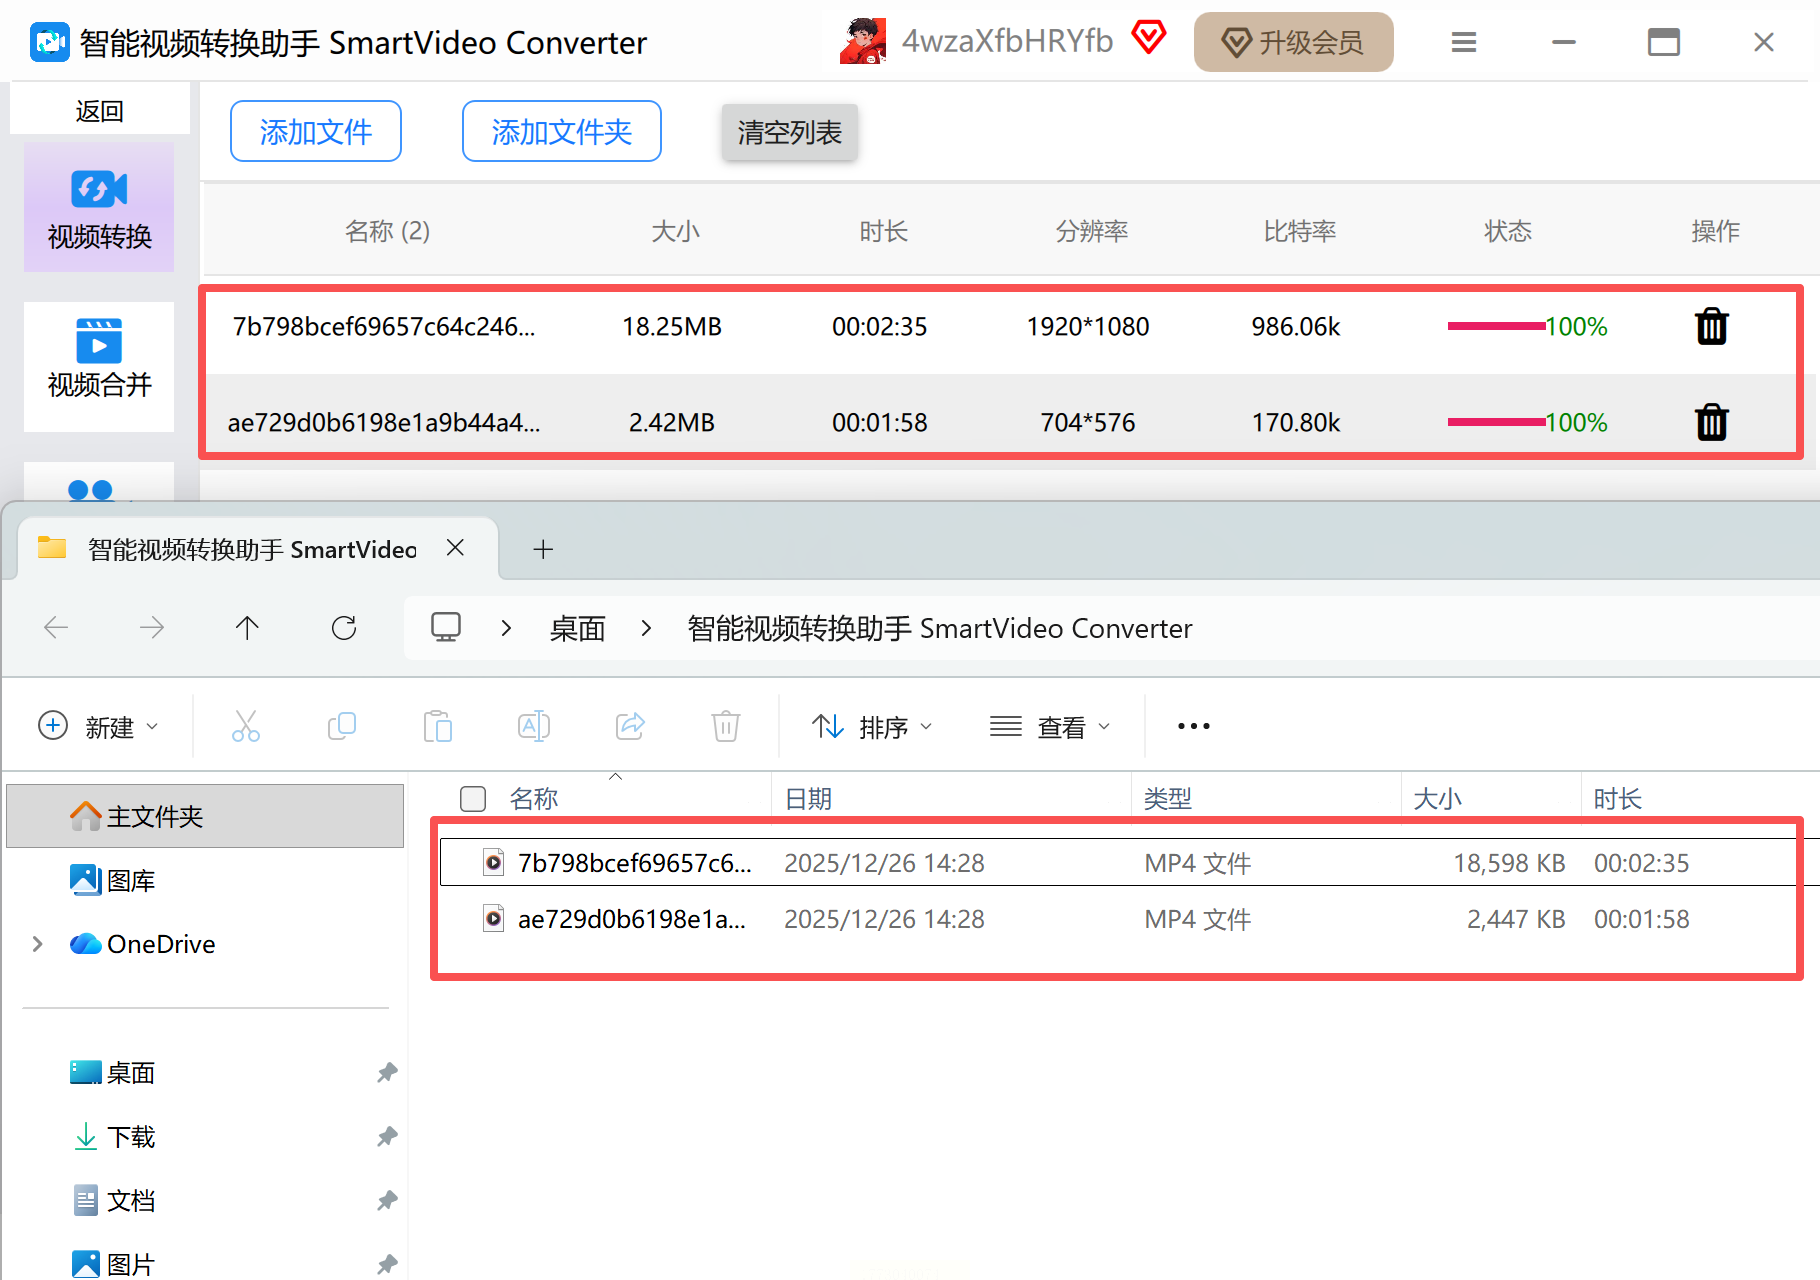Expand the chevron after the monitor icon
The width and height of the screenshot is (1820, 1280).
pyautogui.click(x=506, y=628)
